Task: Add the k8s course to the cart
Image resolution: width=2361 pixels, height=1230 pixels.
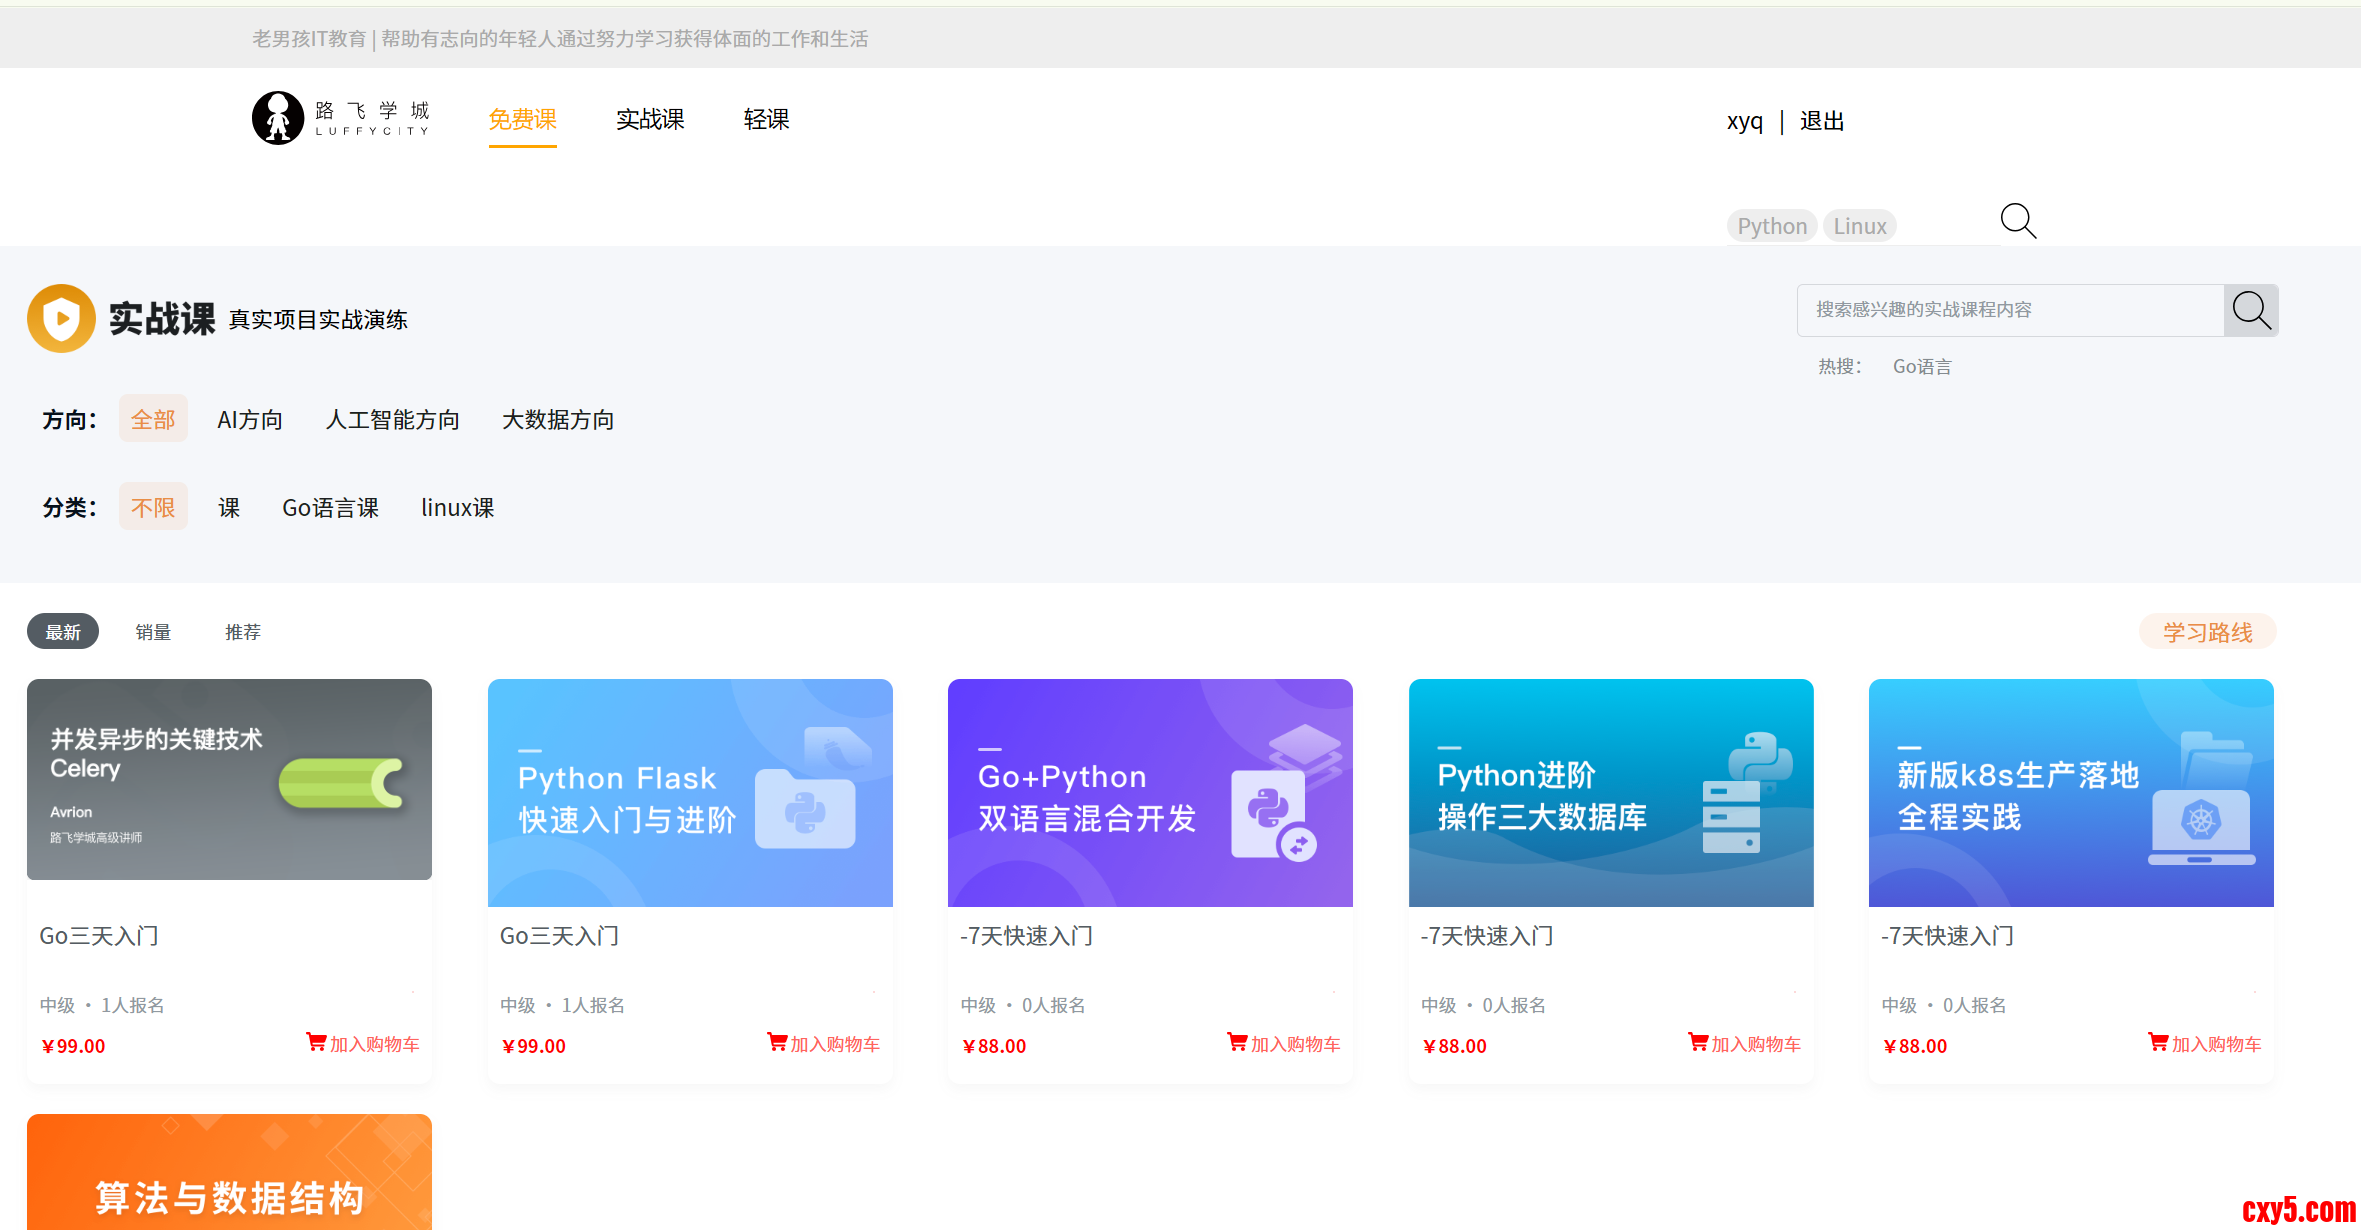Action: tap(2205, 1044)
